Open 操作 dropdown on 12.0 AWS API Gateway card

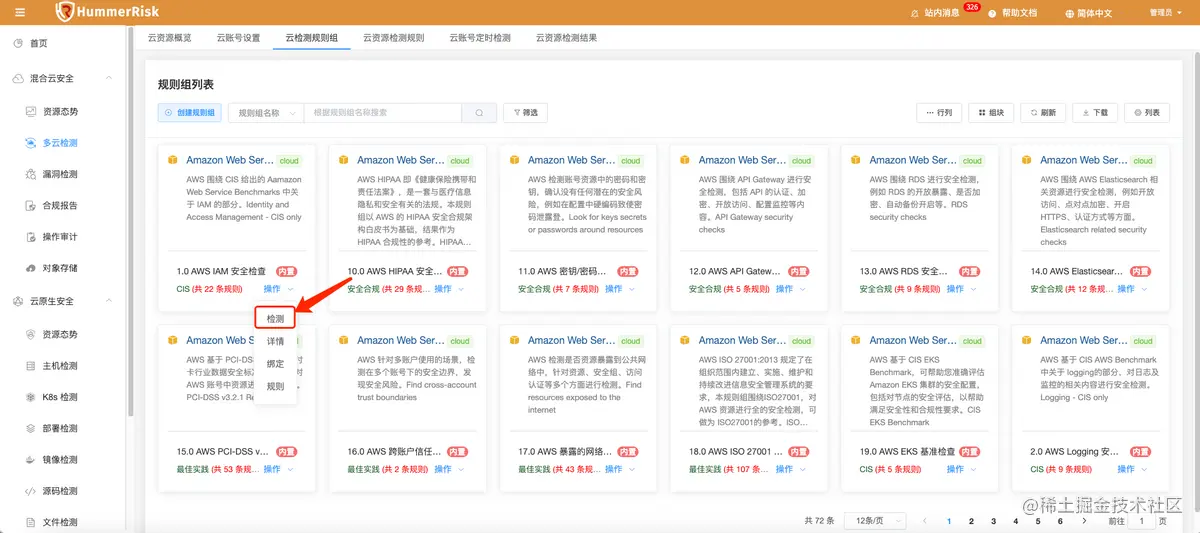[x=790, y=289]
